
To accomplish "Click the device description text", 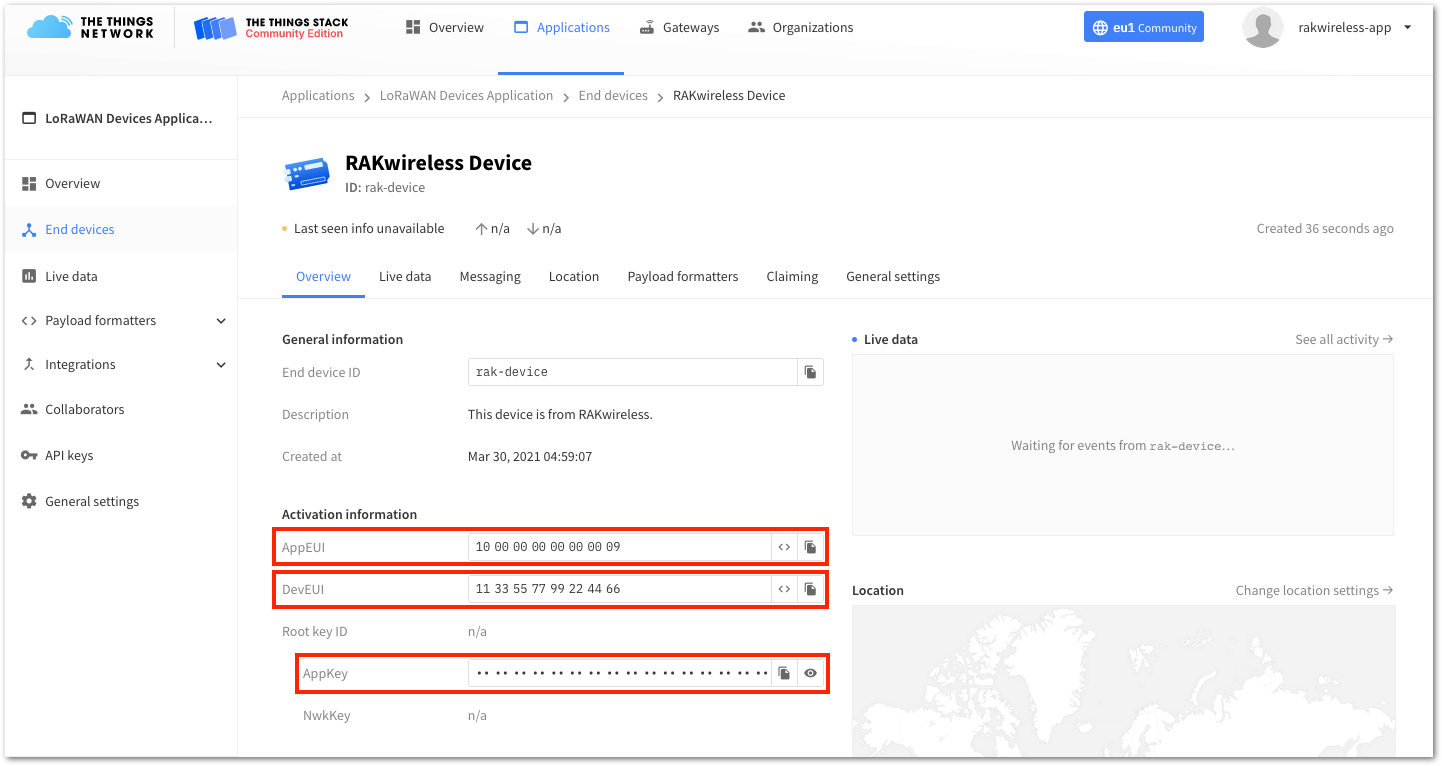I will click(560, 415).
